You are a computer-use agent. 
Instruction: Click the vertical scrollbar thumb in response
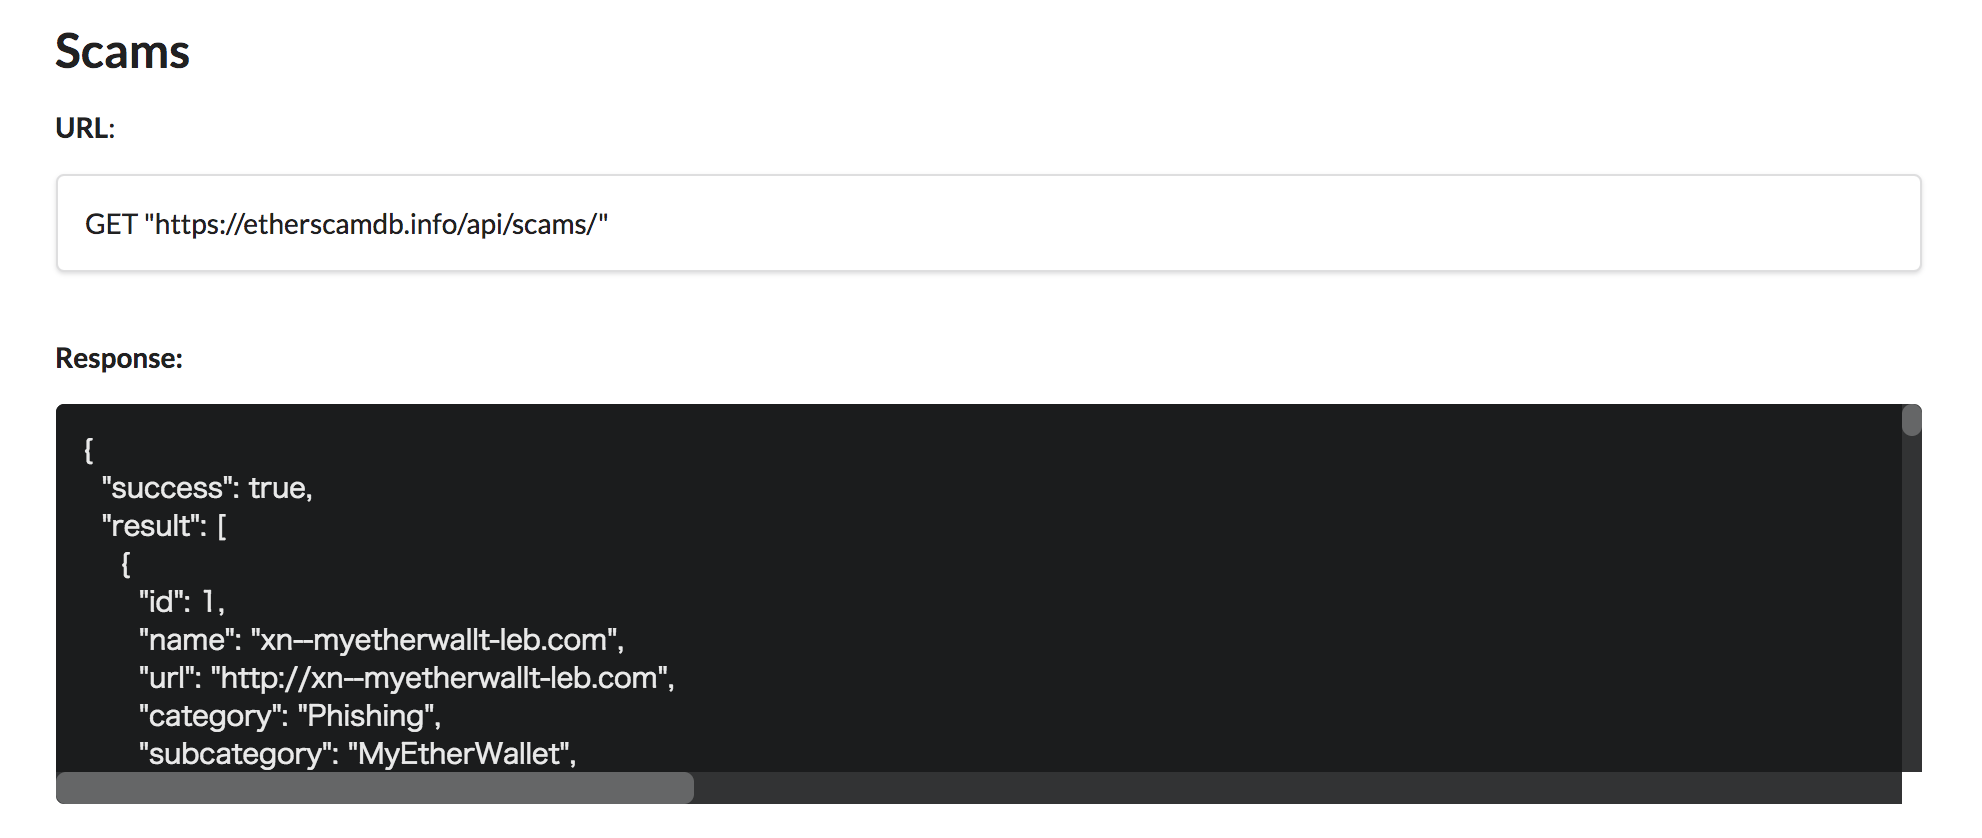(x=1911, y=420)
